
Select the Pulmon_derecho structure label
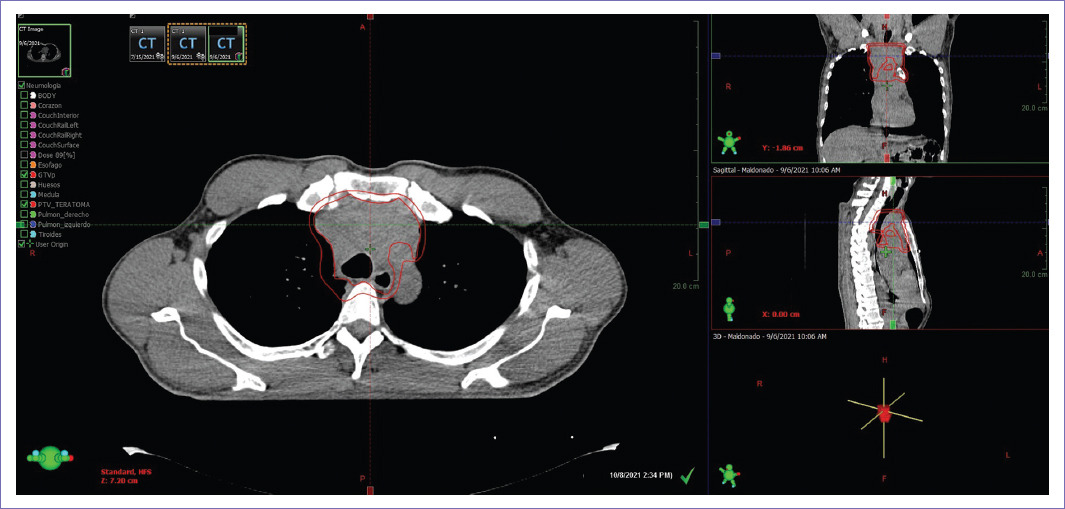point(63,214)
